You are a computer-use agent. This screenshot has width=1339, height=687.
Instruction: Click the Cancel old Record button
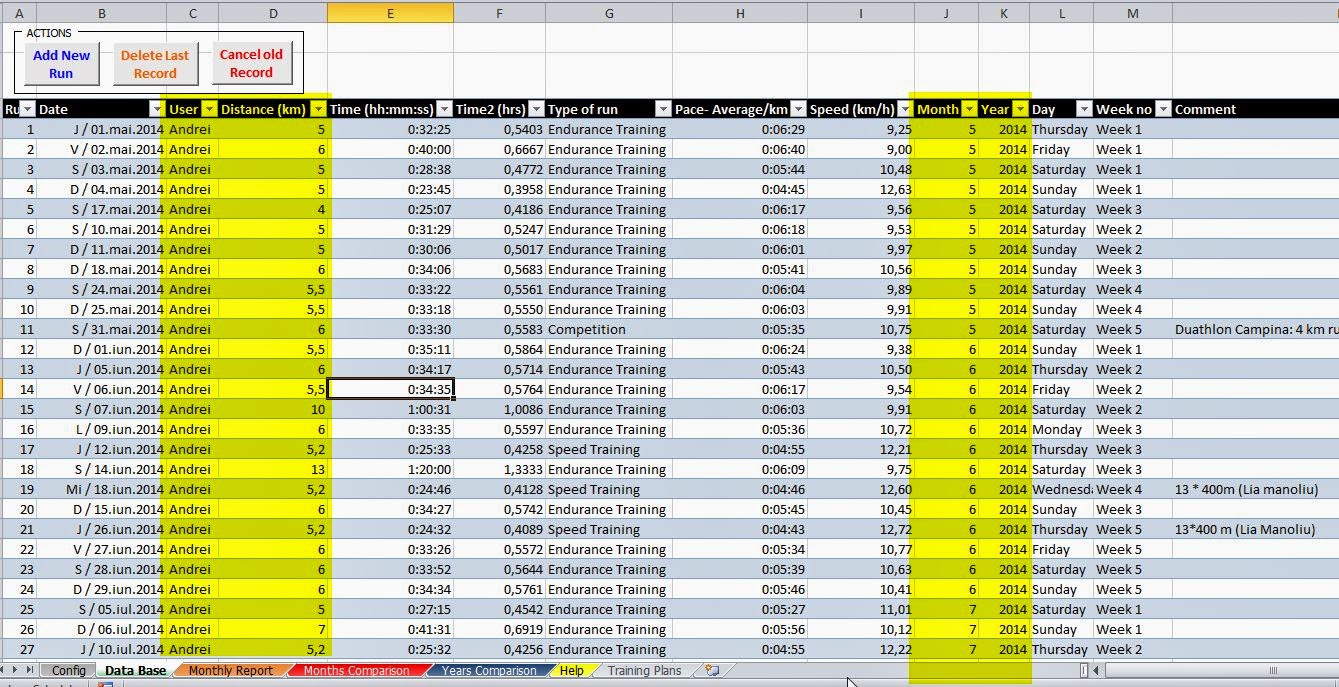point(251,63)
